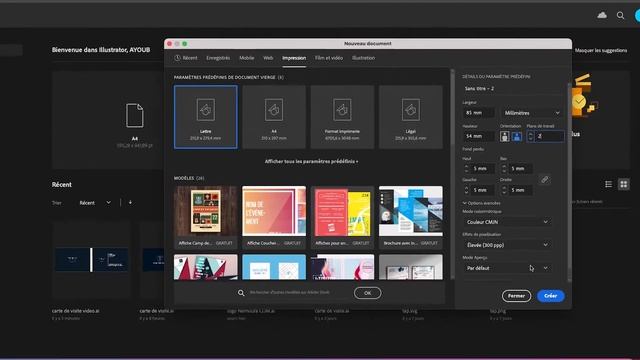Open Récent sort dropdown in the Illustrator home window
640x360 pixels.
click(95, 202)
